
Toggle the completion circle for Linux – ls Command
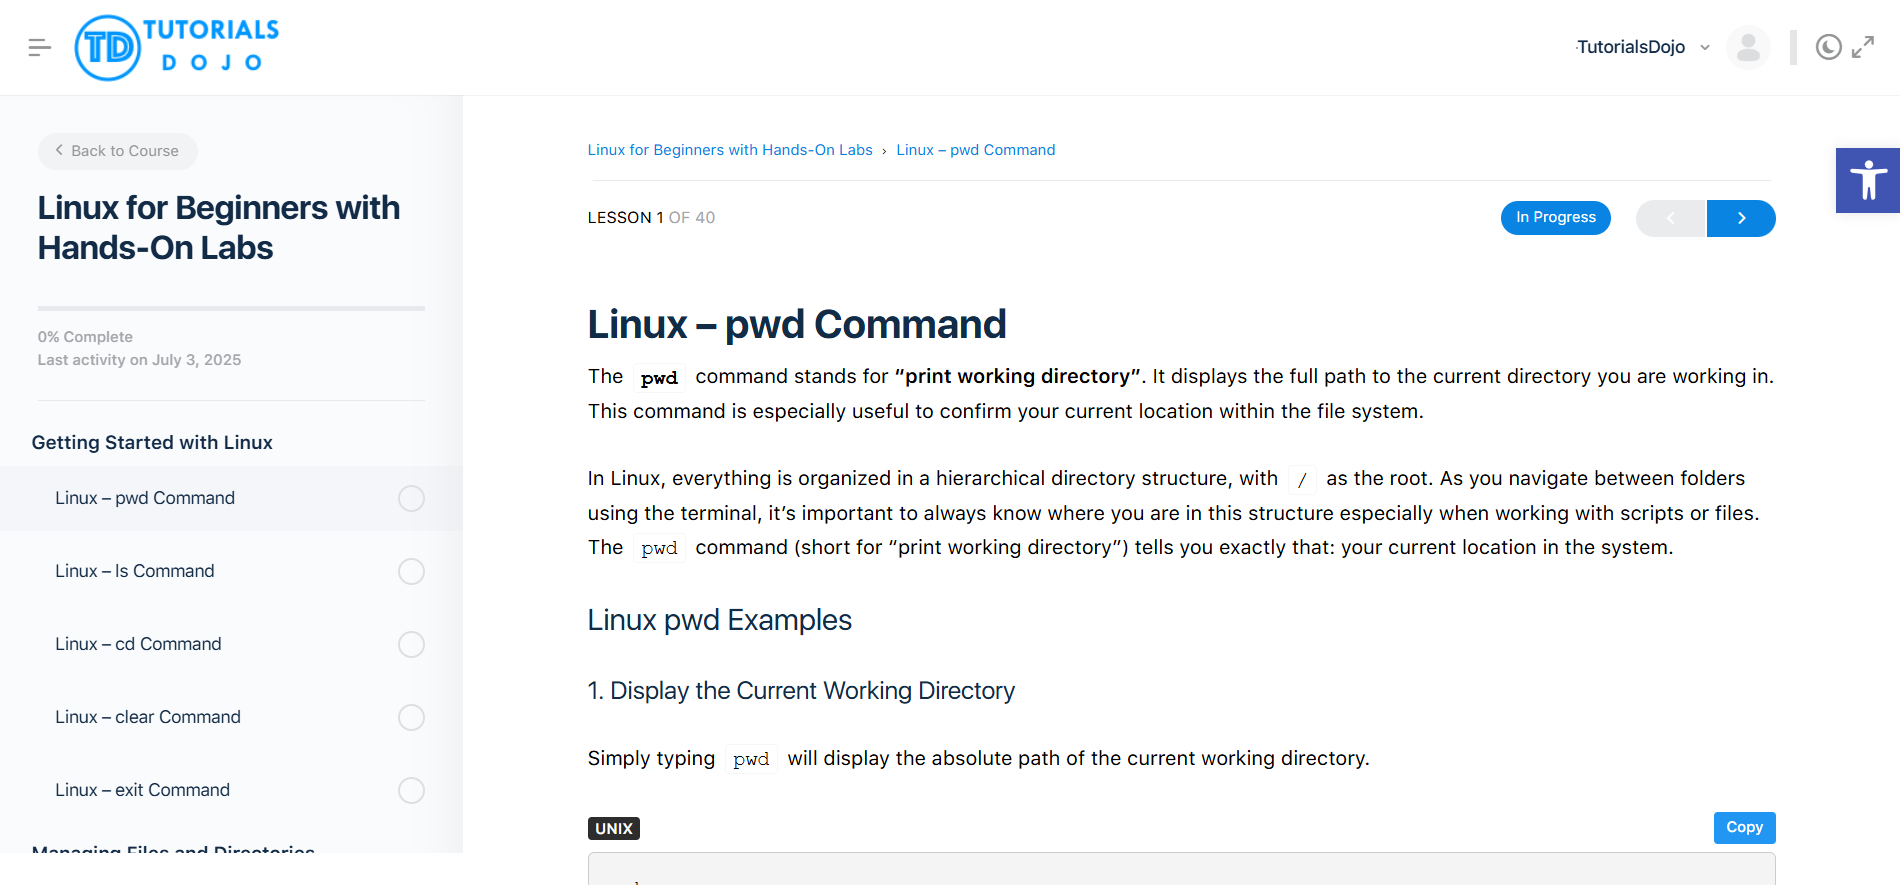(411, 571)
